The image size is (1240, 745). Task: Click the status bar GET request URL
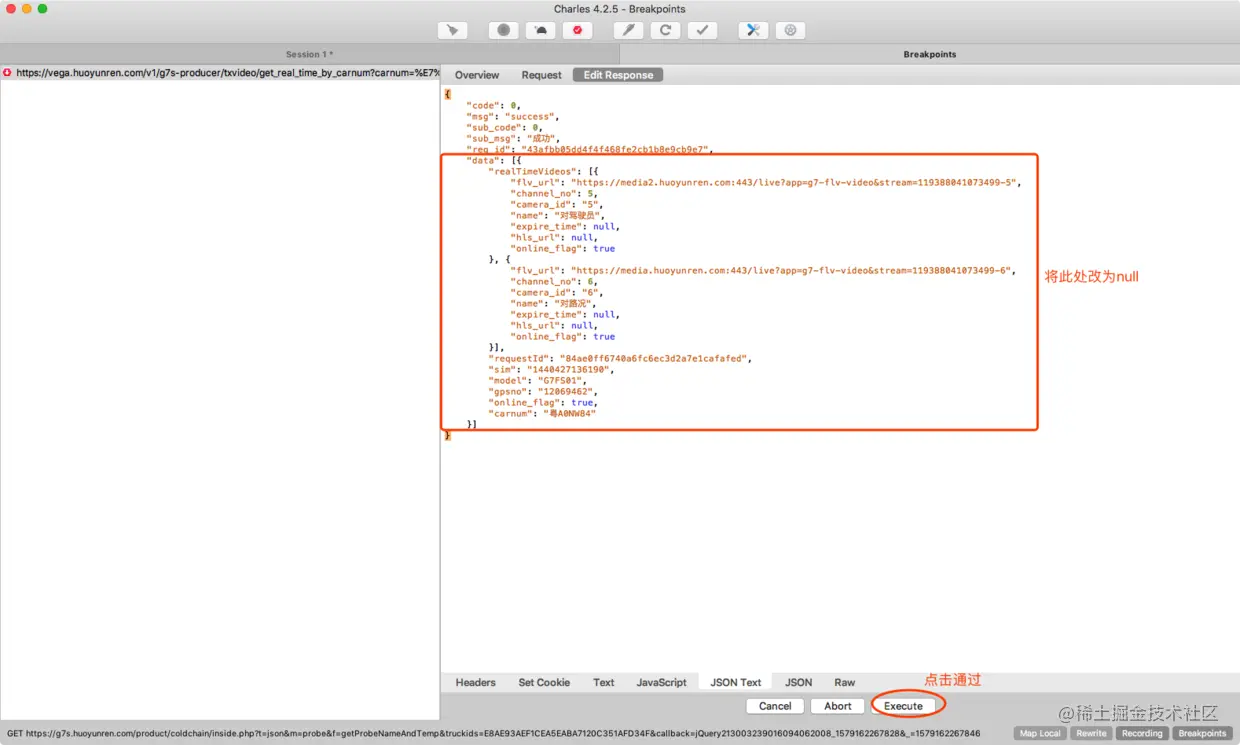pos(493,733)
